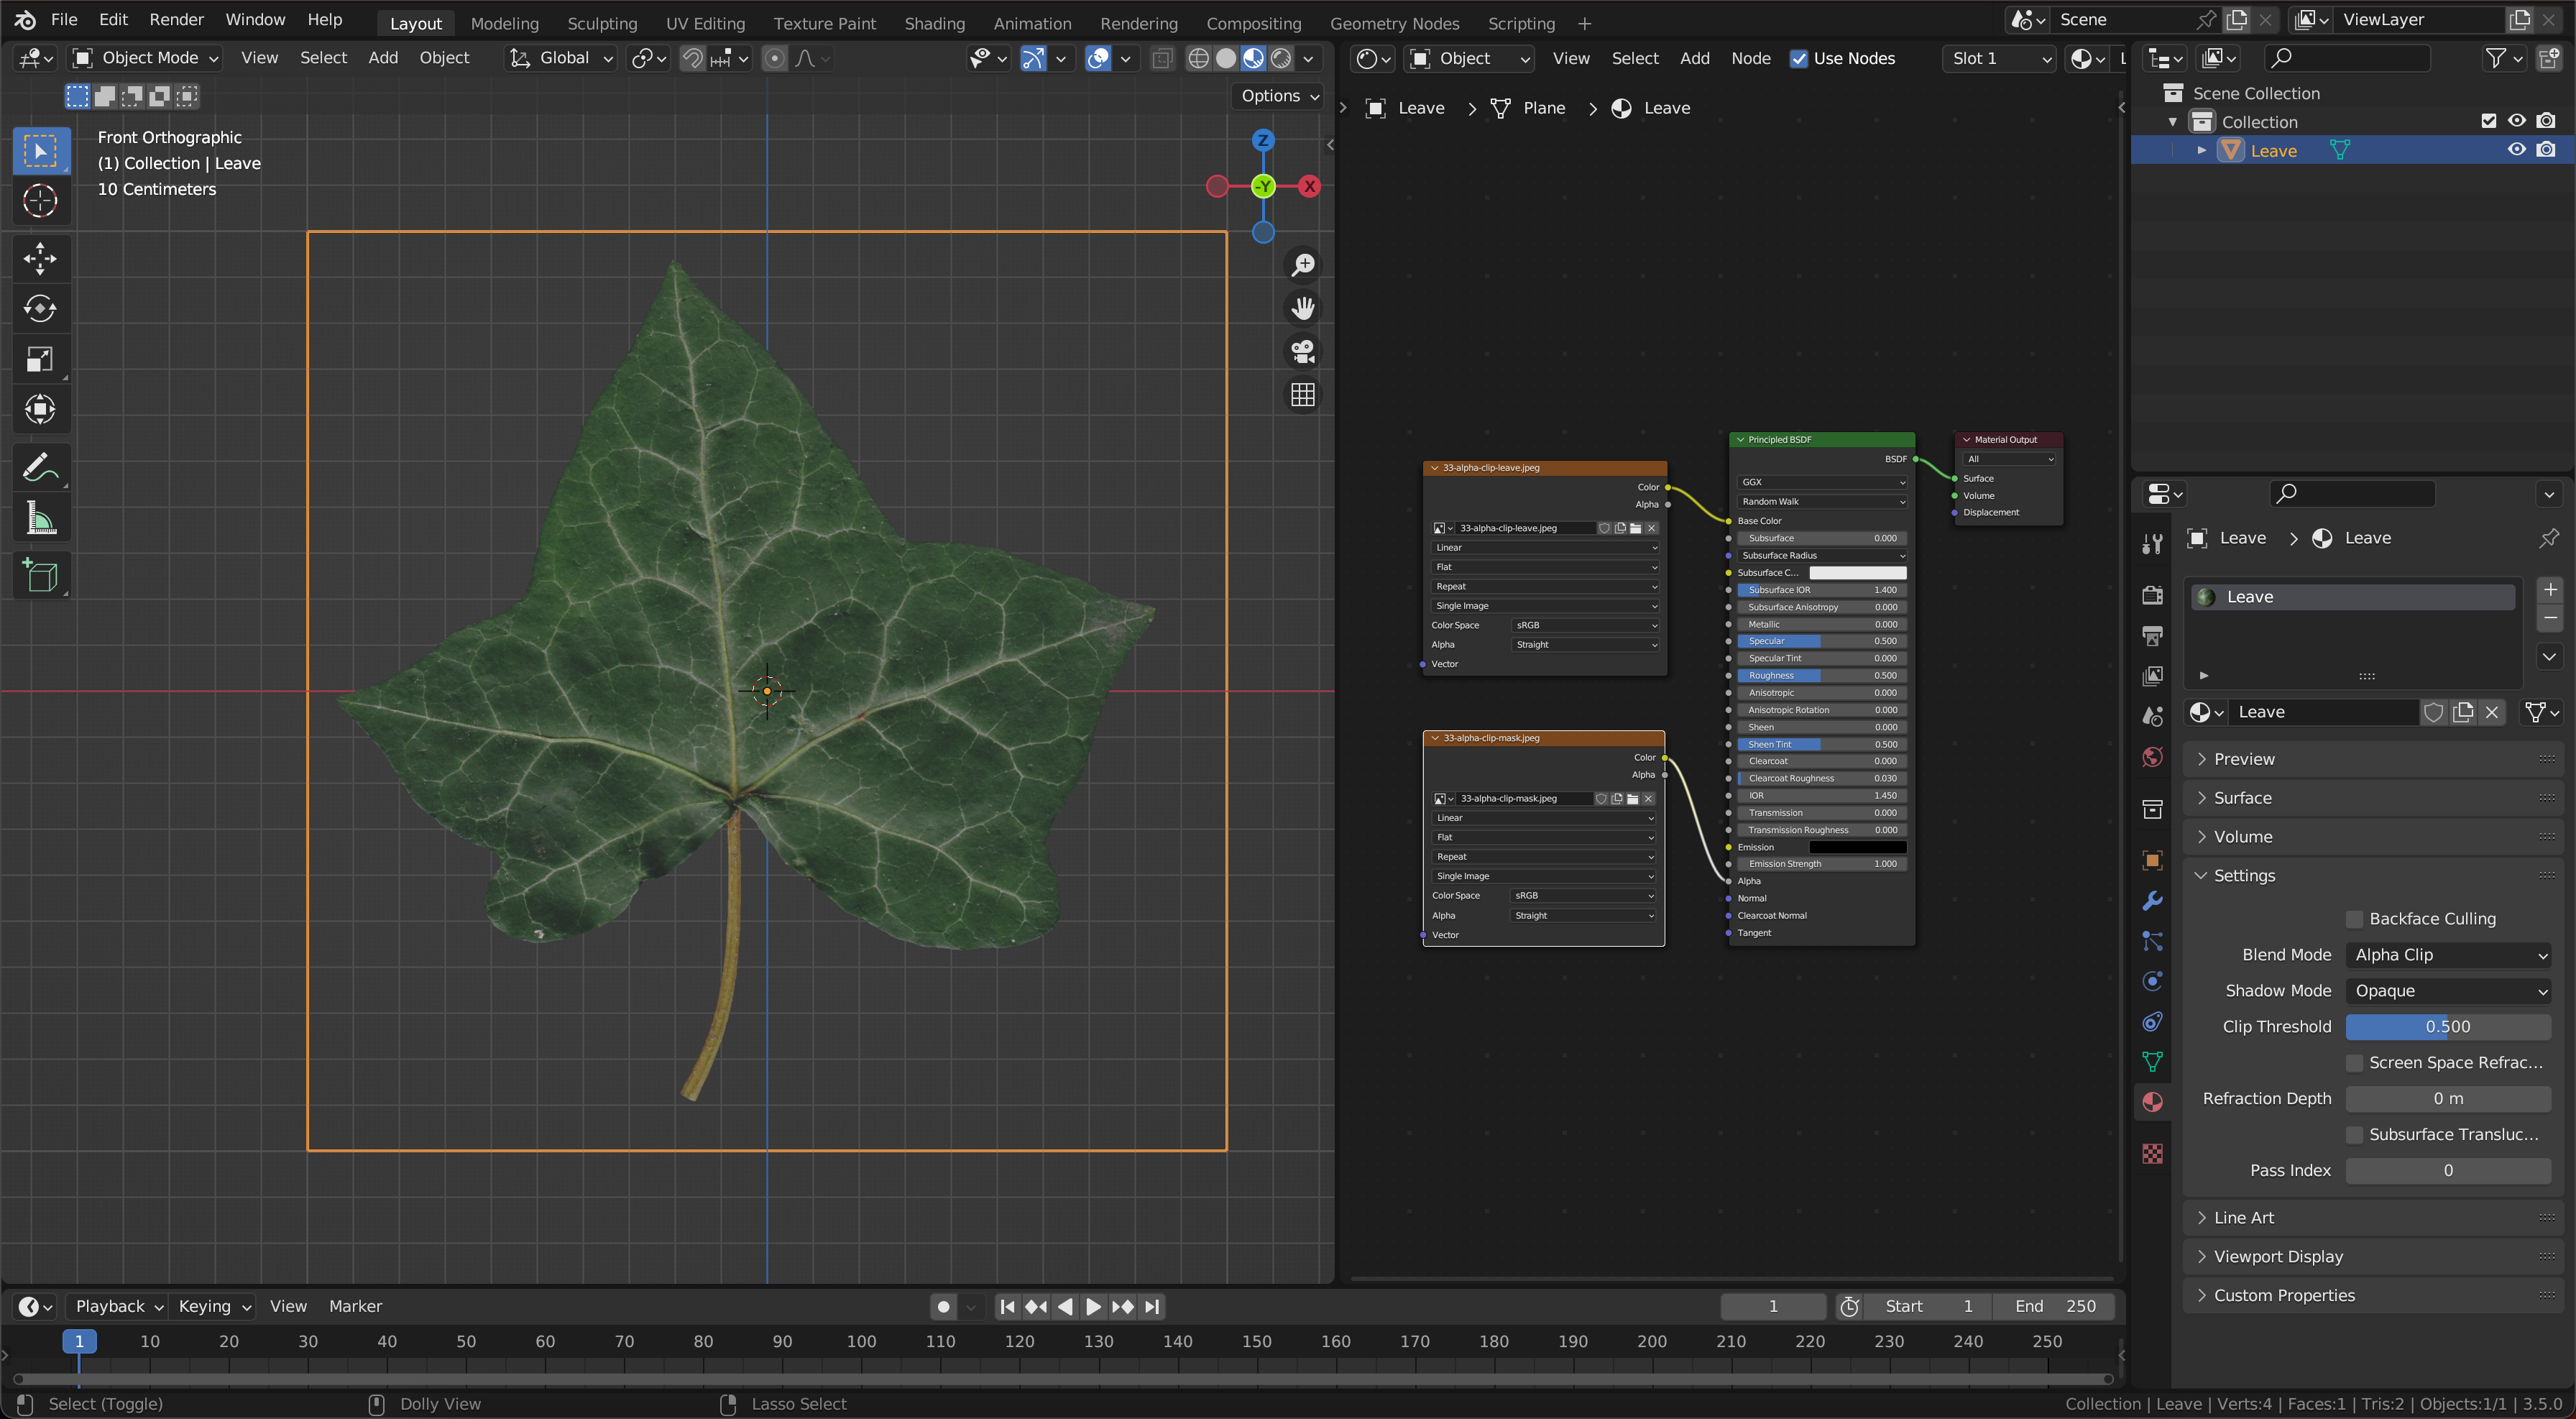Screen dimensions: 2576x1419
Task: Click the 3D cursor tool
Action: coord(40,200)
